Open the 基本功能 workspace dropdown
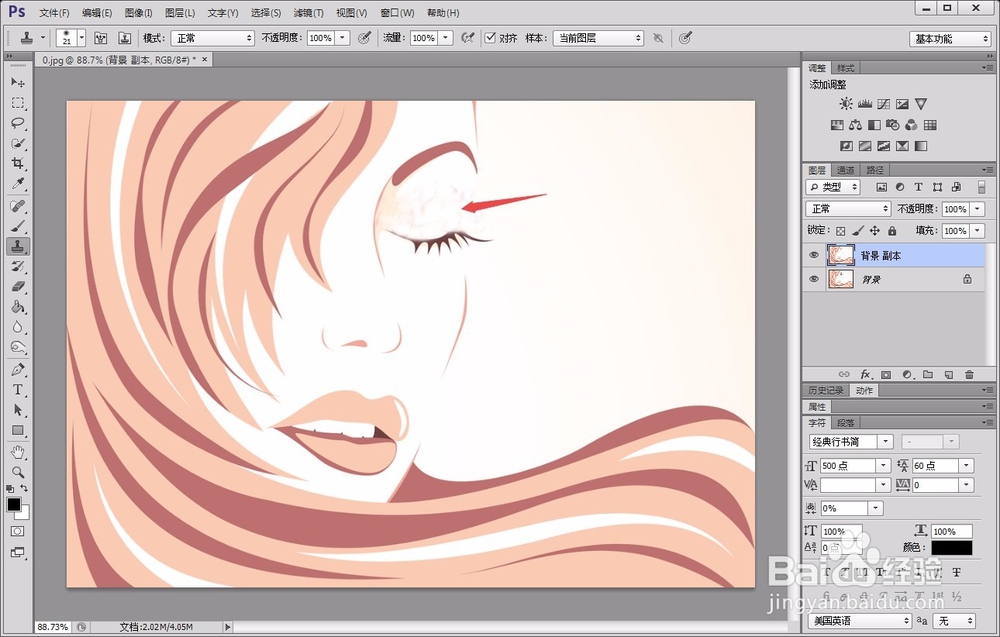 click(x=950, y=39)
